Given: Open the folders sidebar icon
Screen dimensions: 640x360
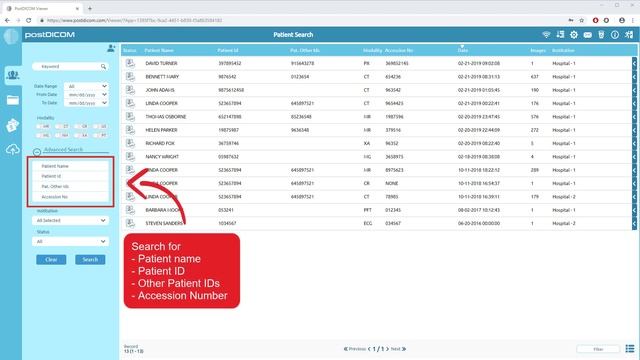Looking at the screenshot, I should (13, 100).
